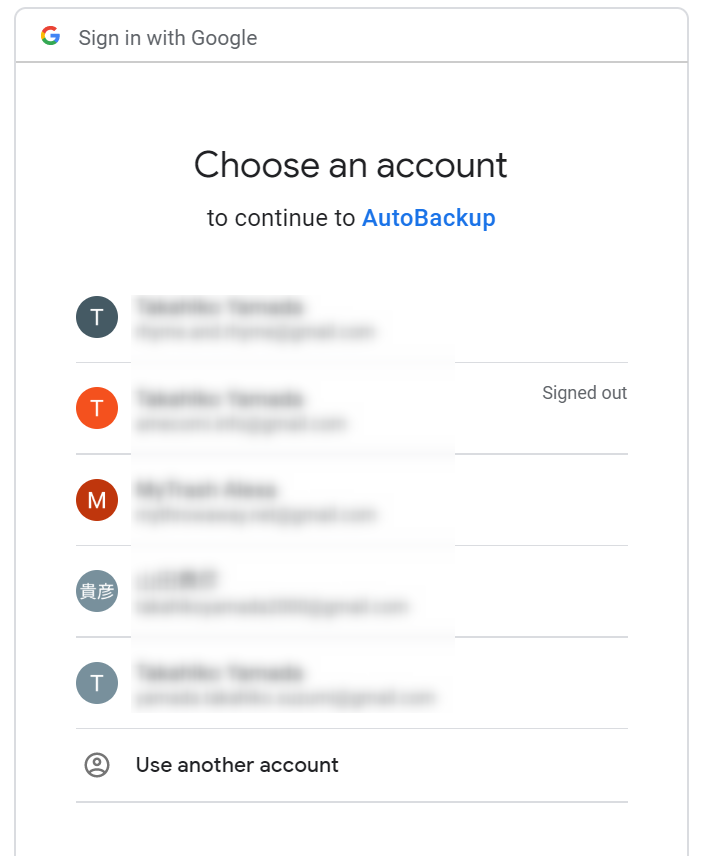Click email beside the dark slate T avatar
Screen dimensions: 704x856
tap(254, 331)
